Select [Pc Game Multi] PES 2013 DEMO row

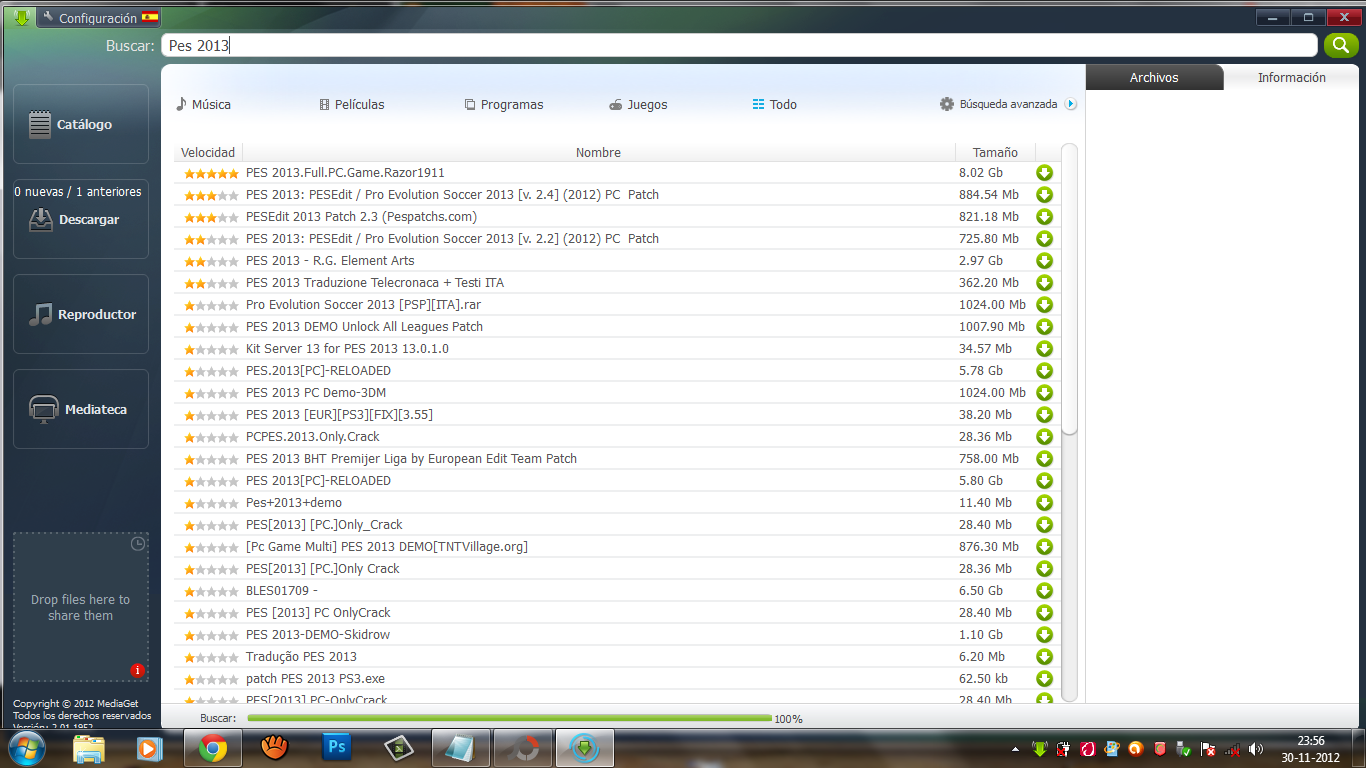(617, 547)
